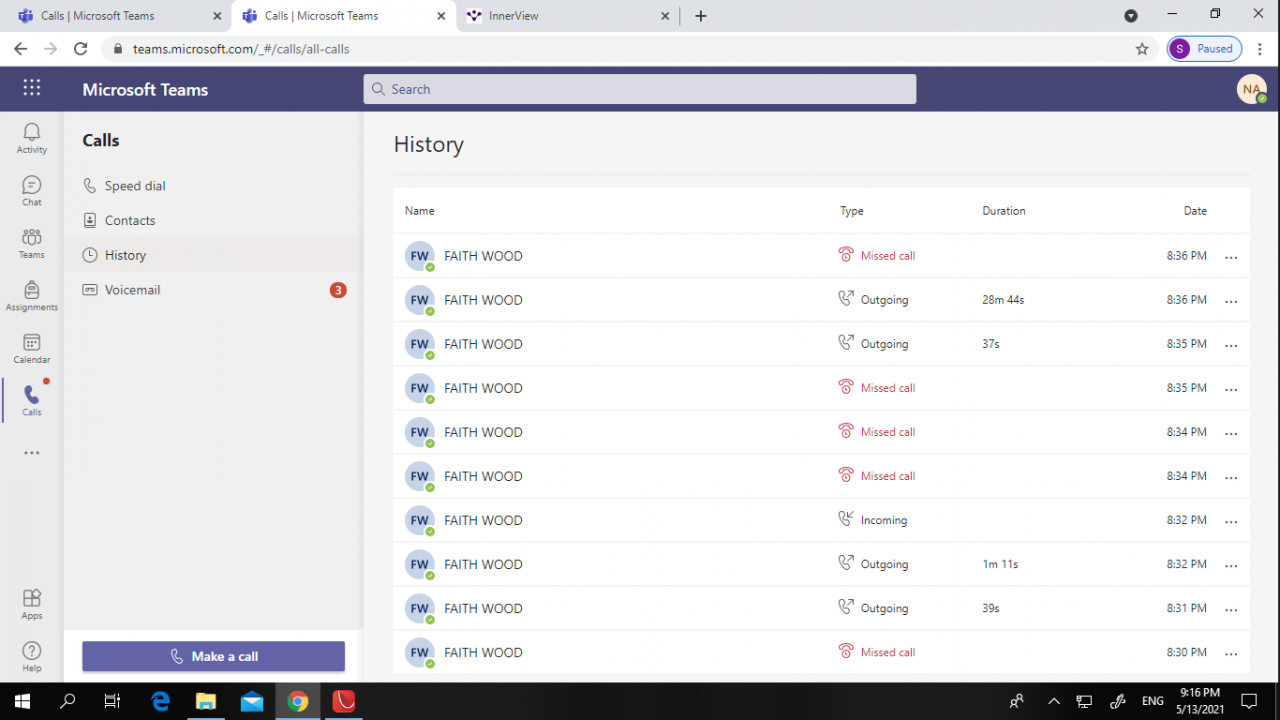The width and height of the screenshot is (1280, 720).
Task: Open the Paused Chrome profile button
Action: (x=1205, y=48)
